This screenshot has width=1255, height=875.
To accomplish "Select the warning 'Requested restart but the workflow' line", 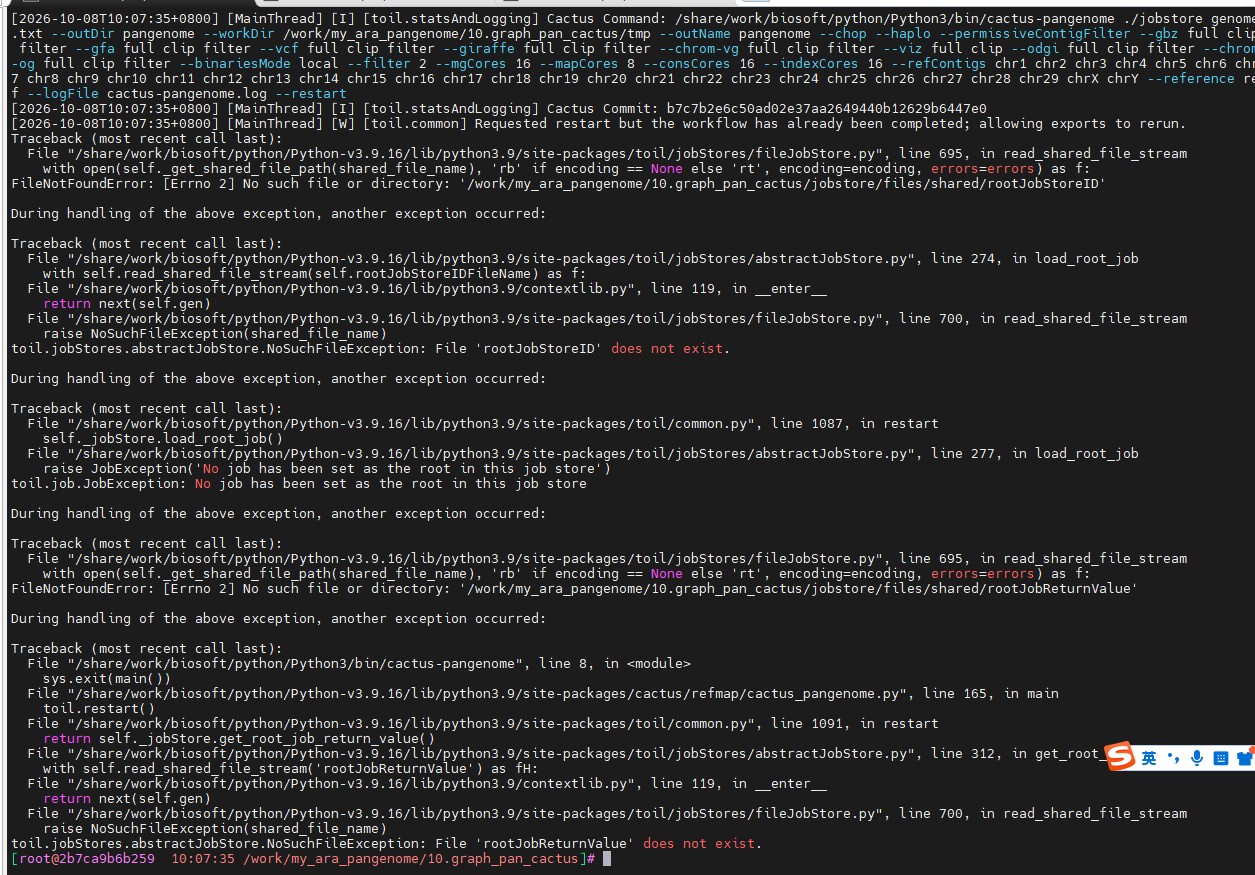I will point(598,124).
